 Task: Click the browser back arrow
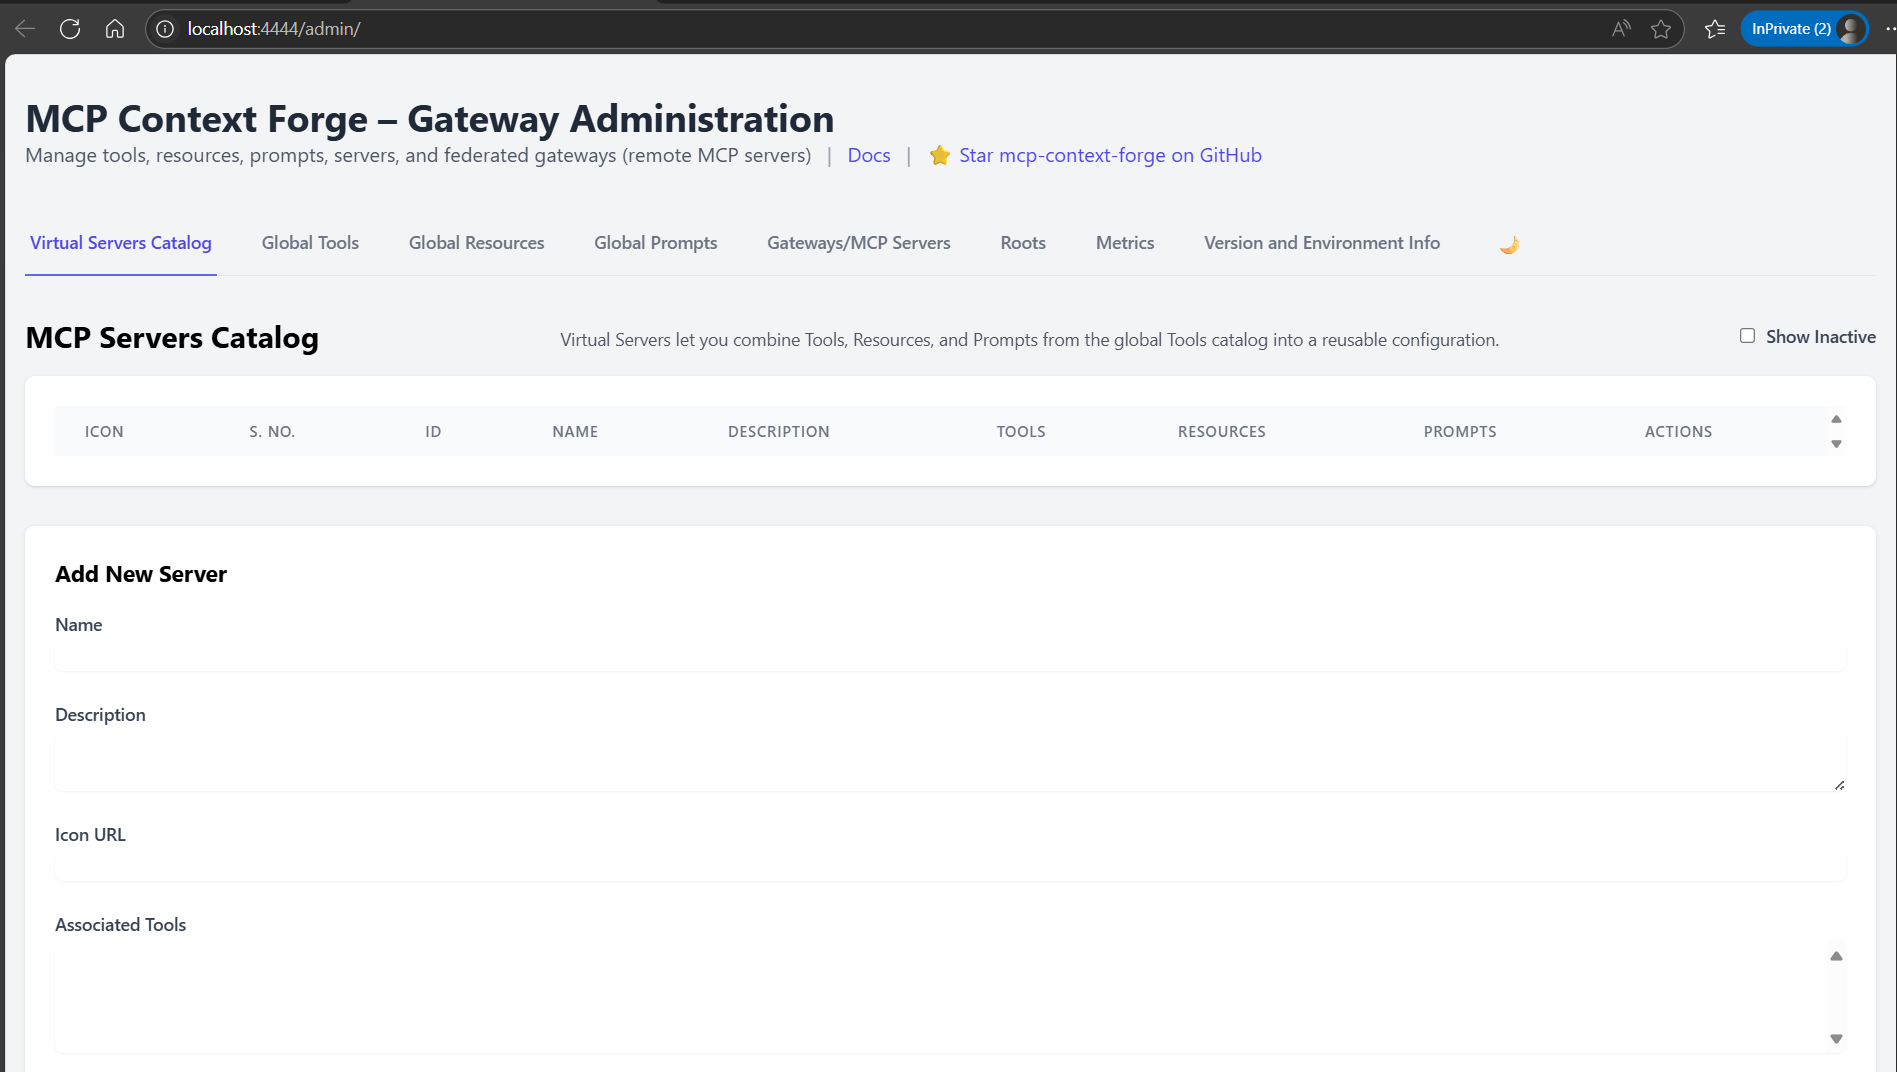[25, 29]
